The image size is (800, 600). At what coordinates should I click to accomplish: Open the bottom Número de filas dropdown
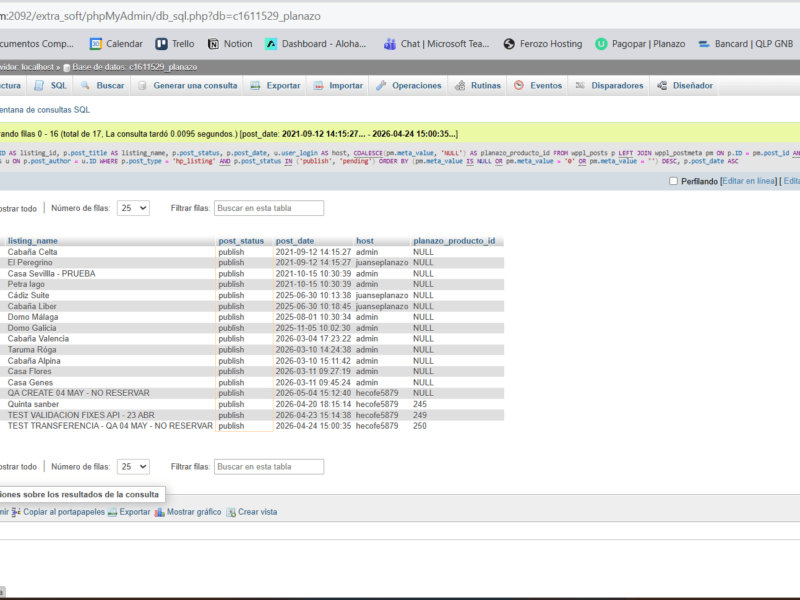133,467
